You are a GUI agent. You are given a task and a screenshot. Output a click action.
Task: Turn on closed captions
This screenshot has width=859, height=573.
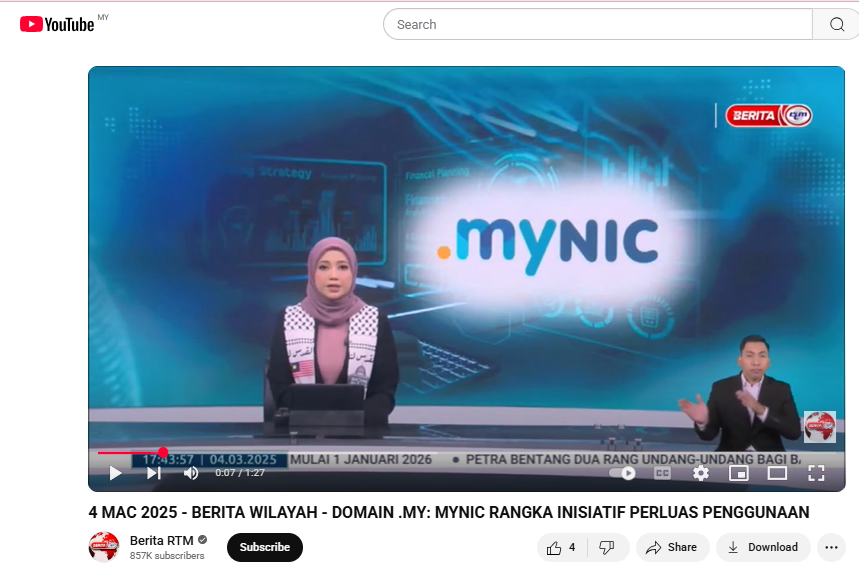pyautogui.click(x=662, y=473)
